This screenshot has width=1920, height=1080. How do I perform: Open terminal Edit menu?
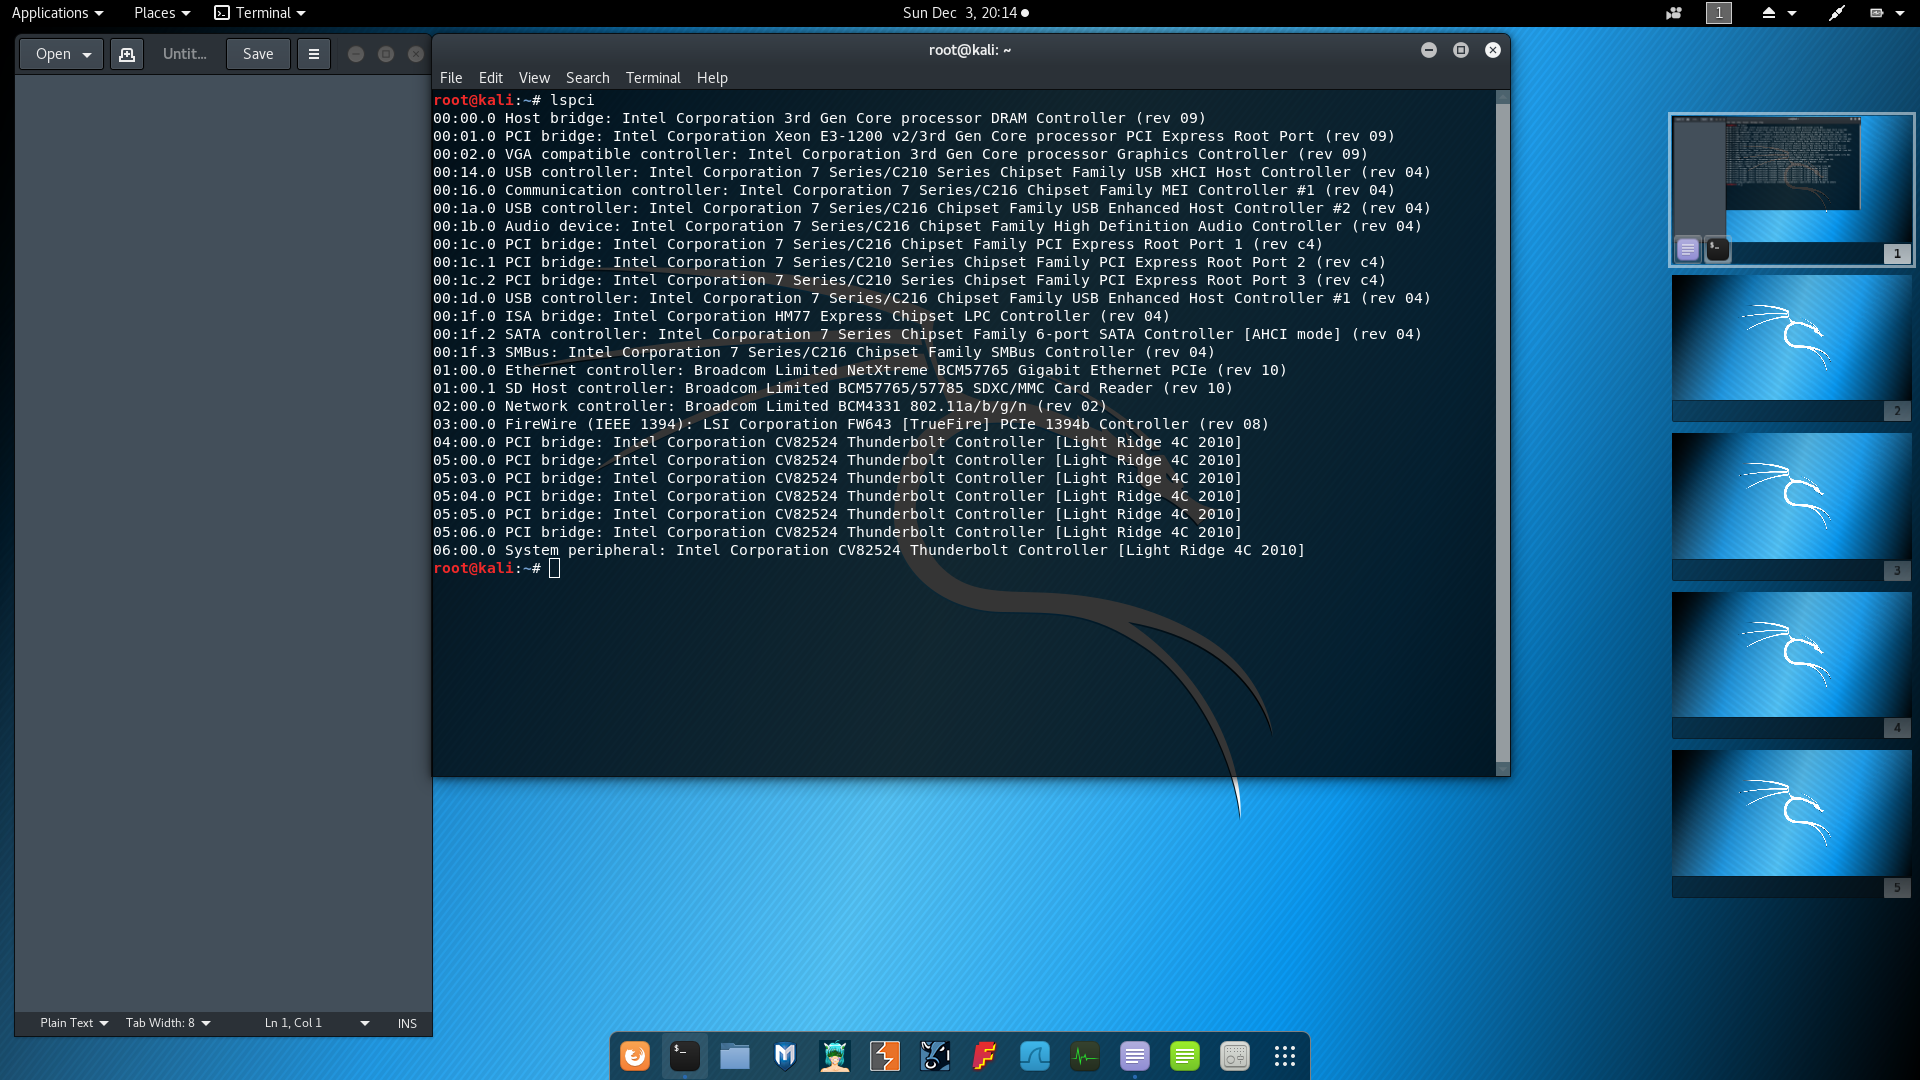coord(490,78)
